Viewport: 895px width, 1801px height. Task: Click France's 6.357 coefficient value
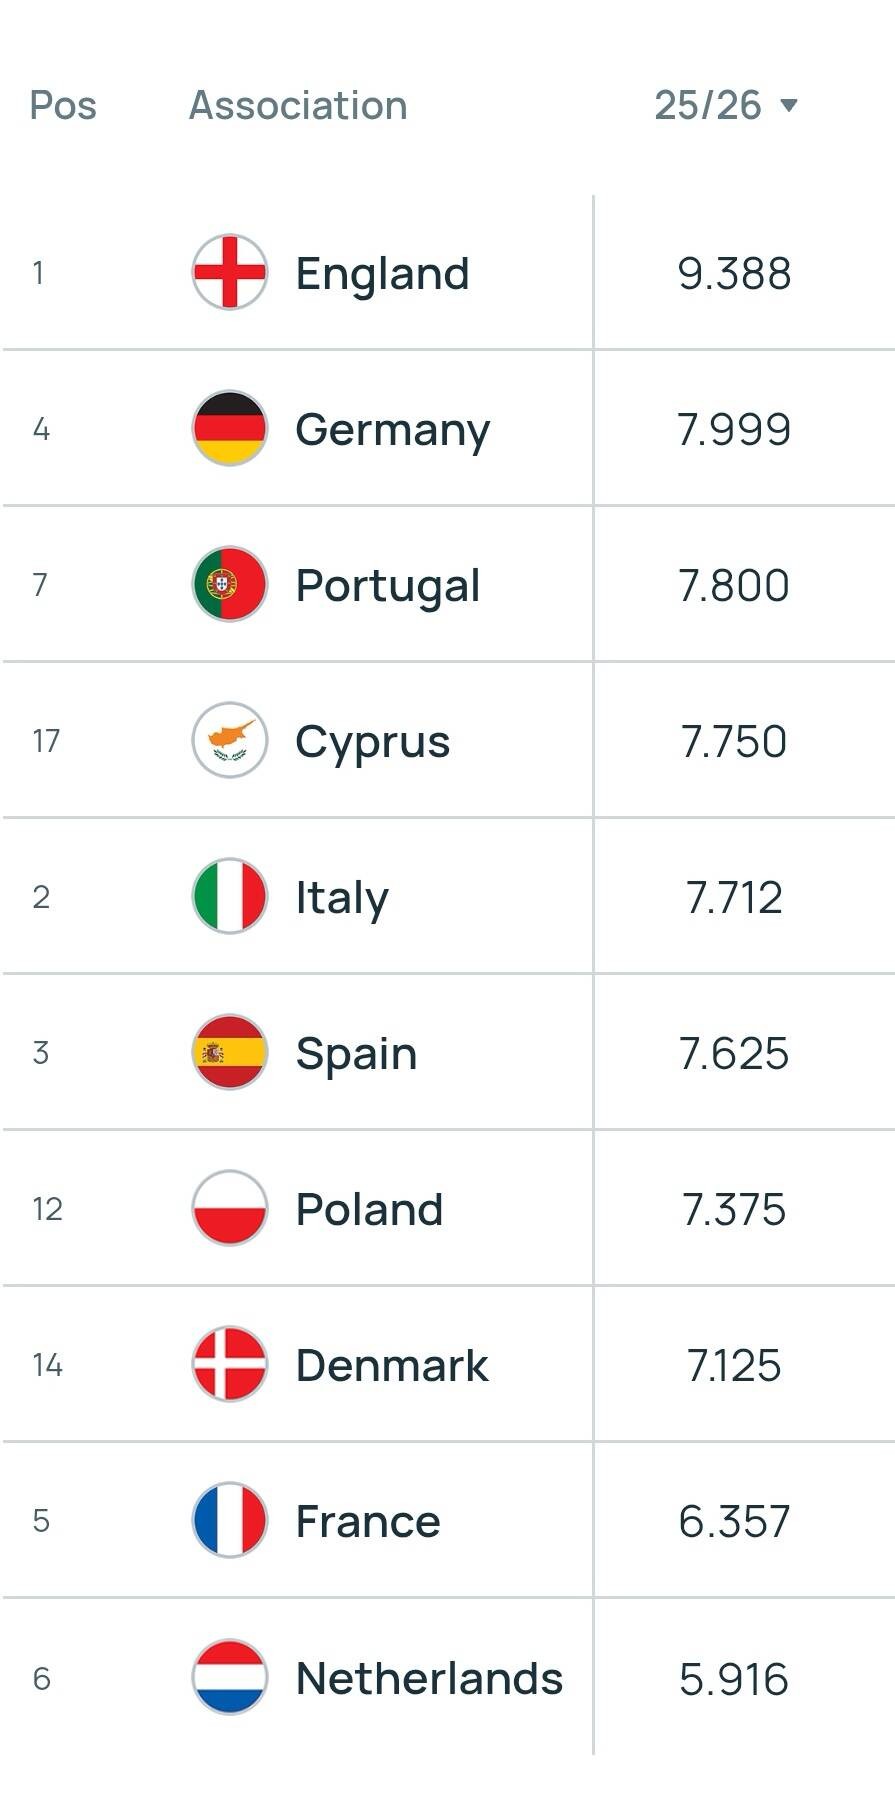(734, 1521)
